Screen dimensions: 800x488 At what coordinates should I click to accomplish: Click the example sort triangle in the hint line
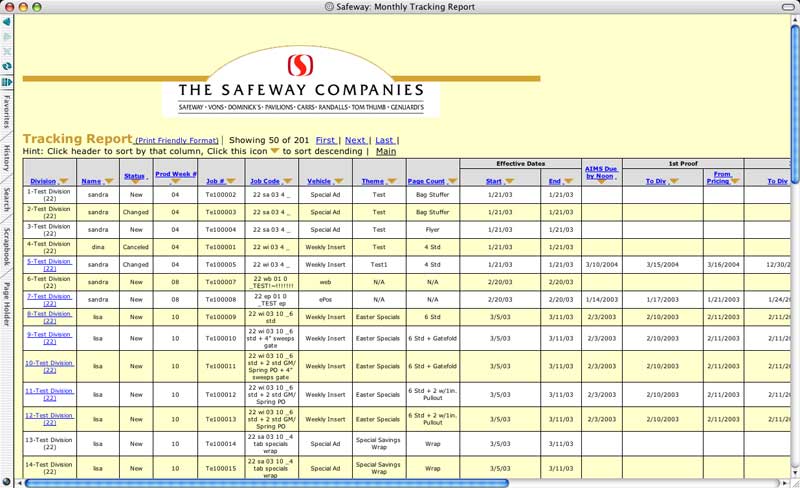pos(274,151)
